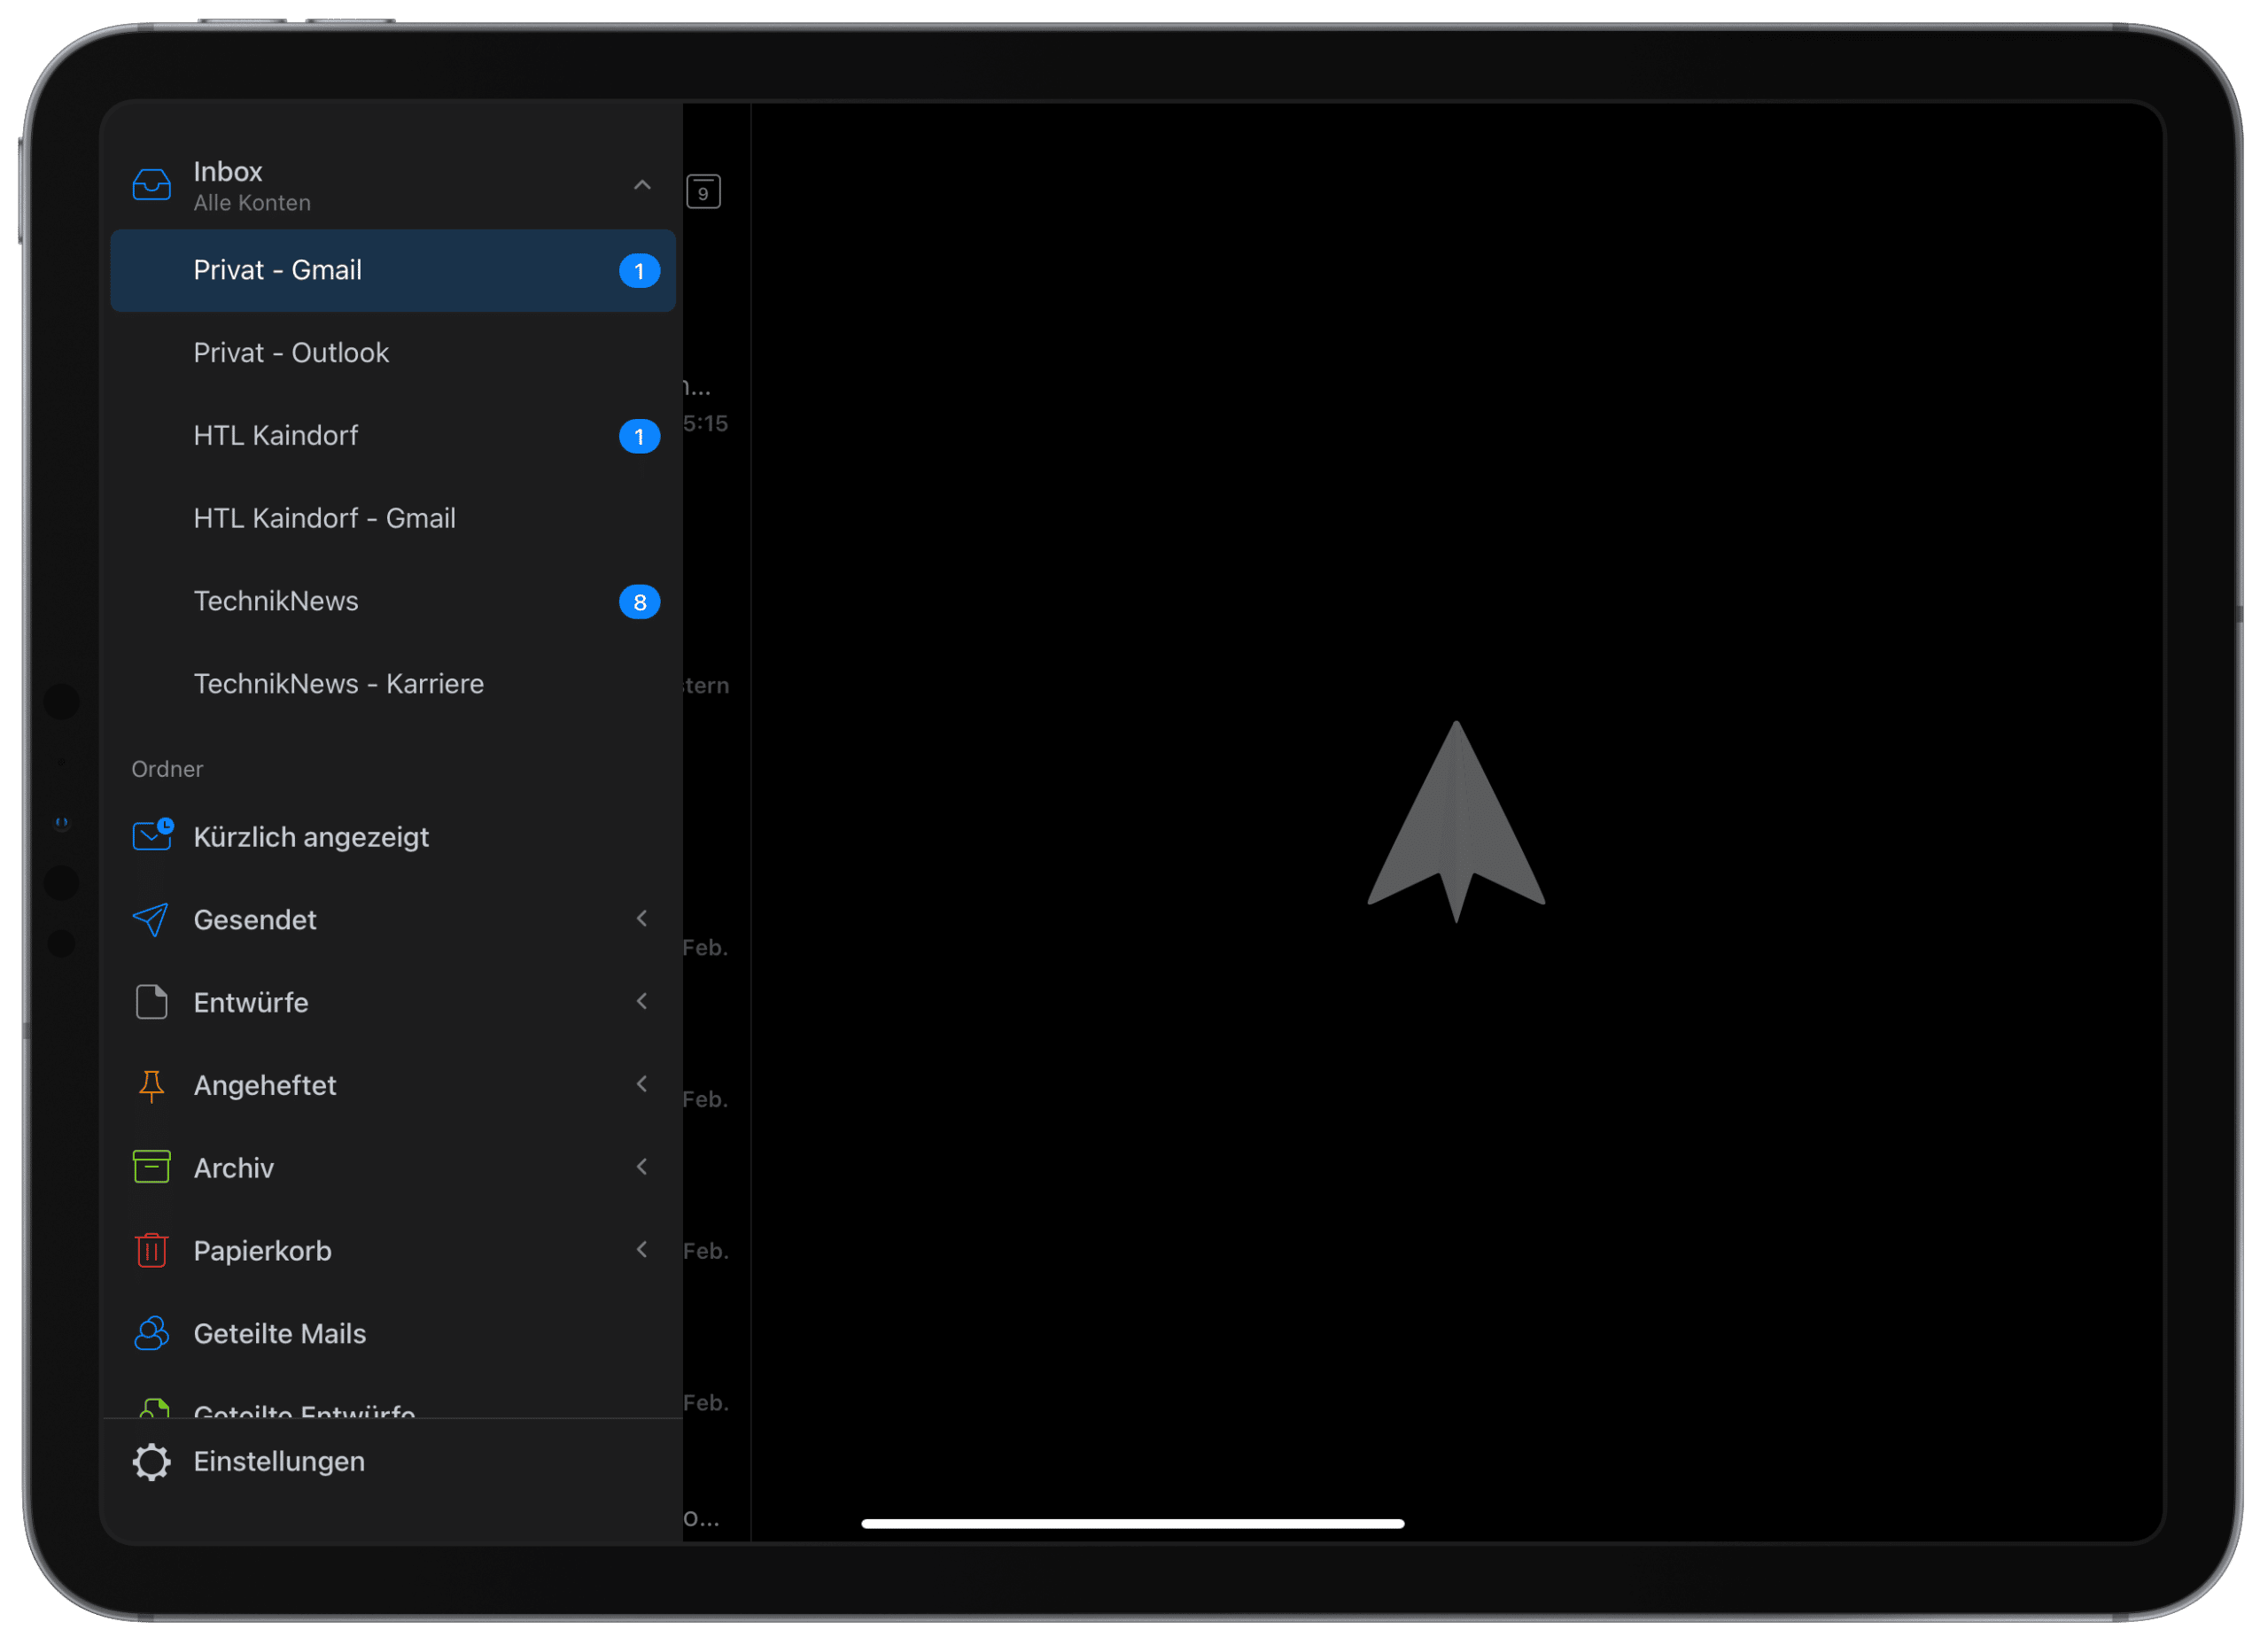2268x1645 pixels.
Task: Open the TechnikNews inbox
Action: pyautogui.click(x=393, y=602)
